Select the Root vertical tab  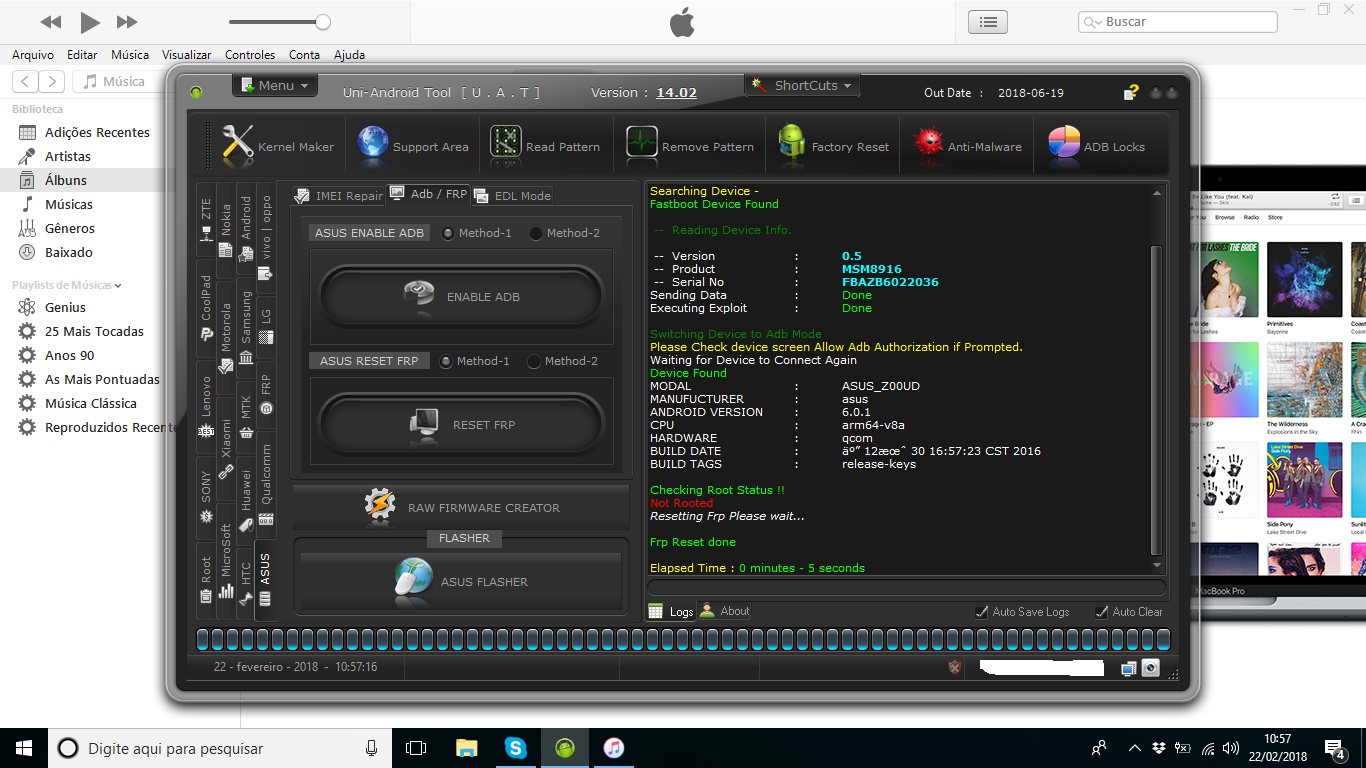click(206, 580)
